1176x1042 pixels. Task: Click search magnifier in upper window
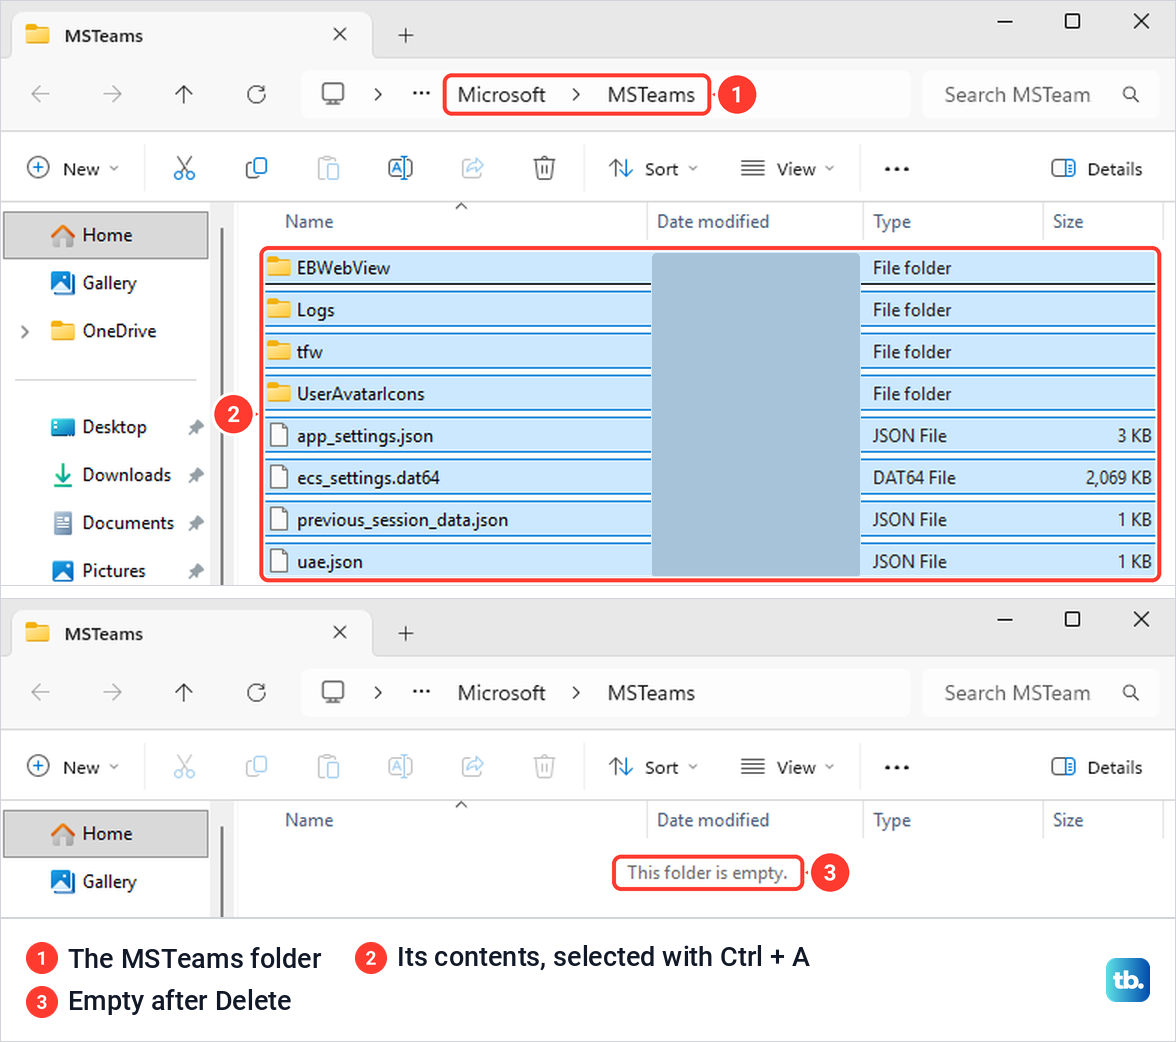pos(1130,95)
